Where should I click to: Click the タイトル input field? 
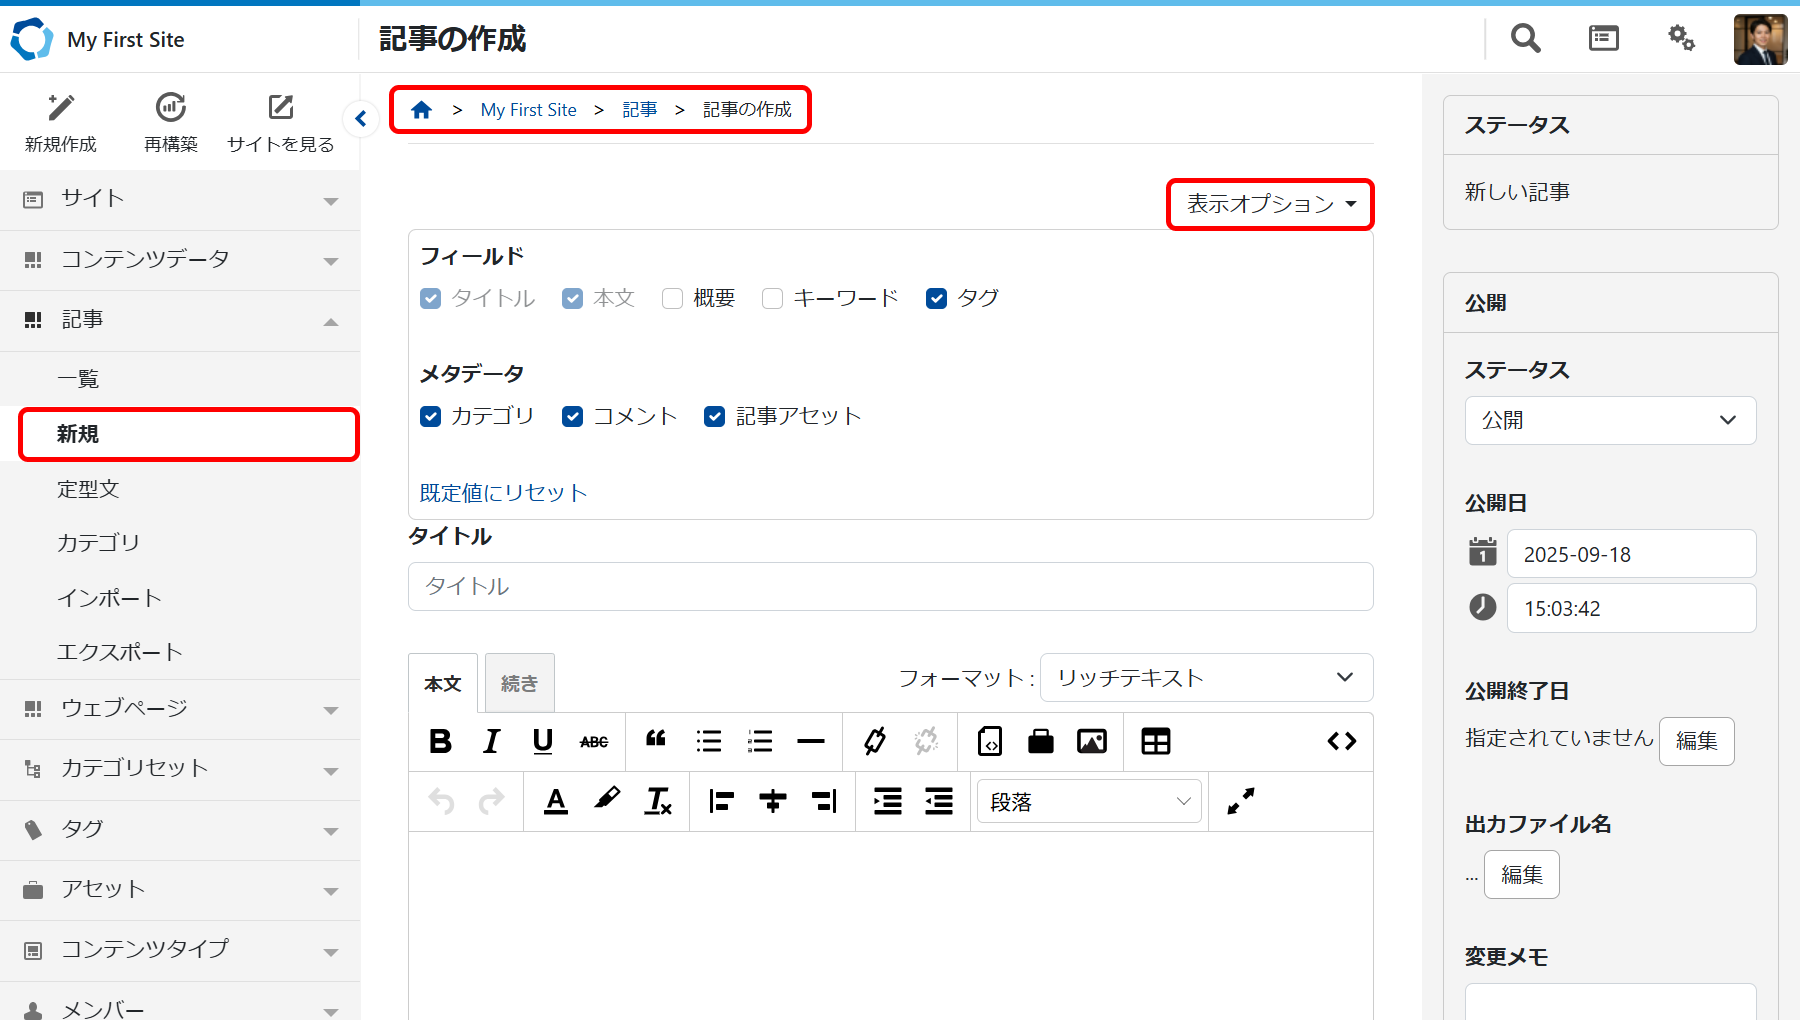click(890, 586)
